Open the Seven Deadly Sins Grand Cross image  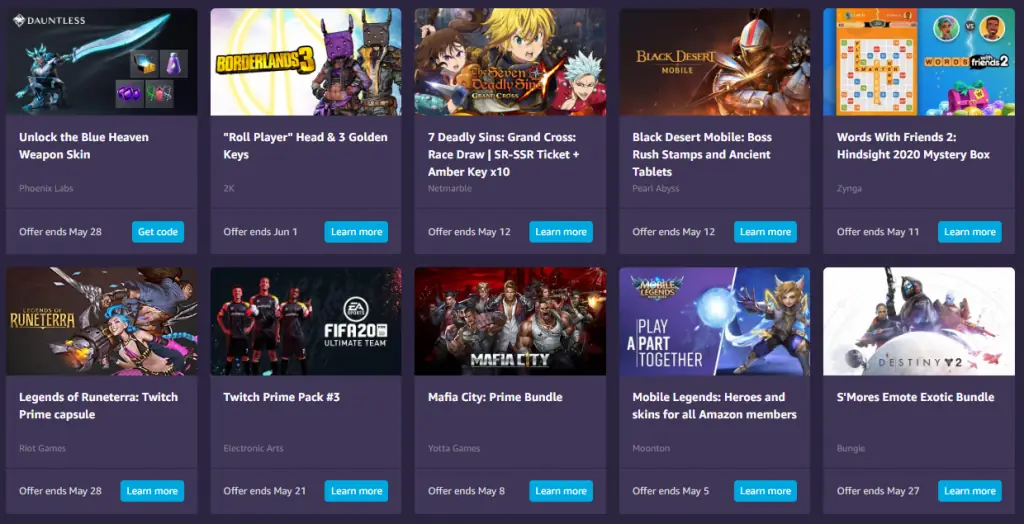coord(510,62)
